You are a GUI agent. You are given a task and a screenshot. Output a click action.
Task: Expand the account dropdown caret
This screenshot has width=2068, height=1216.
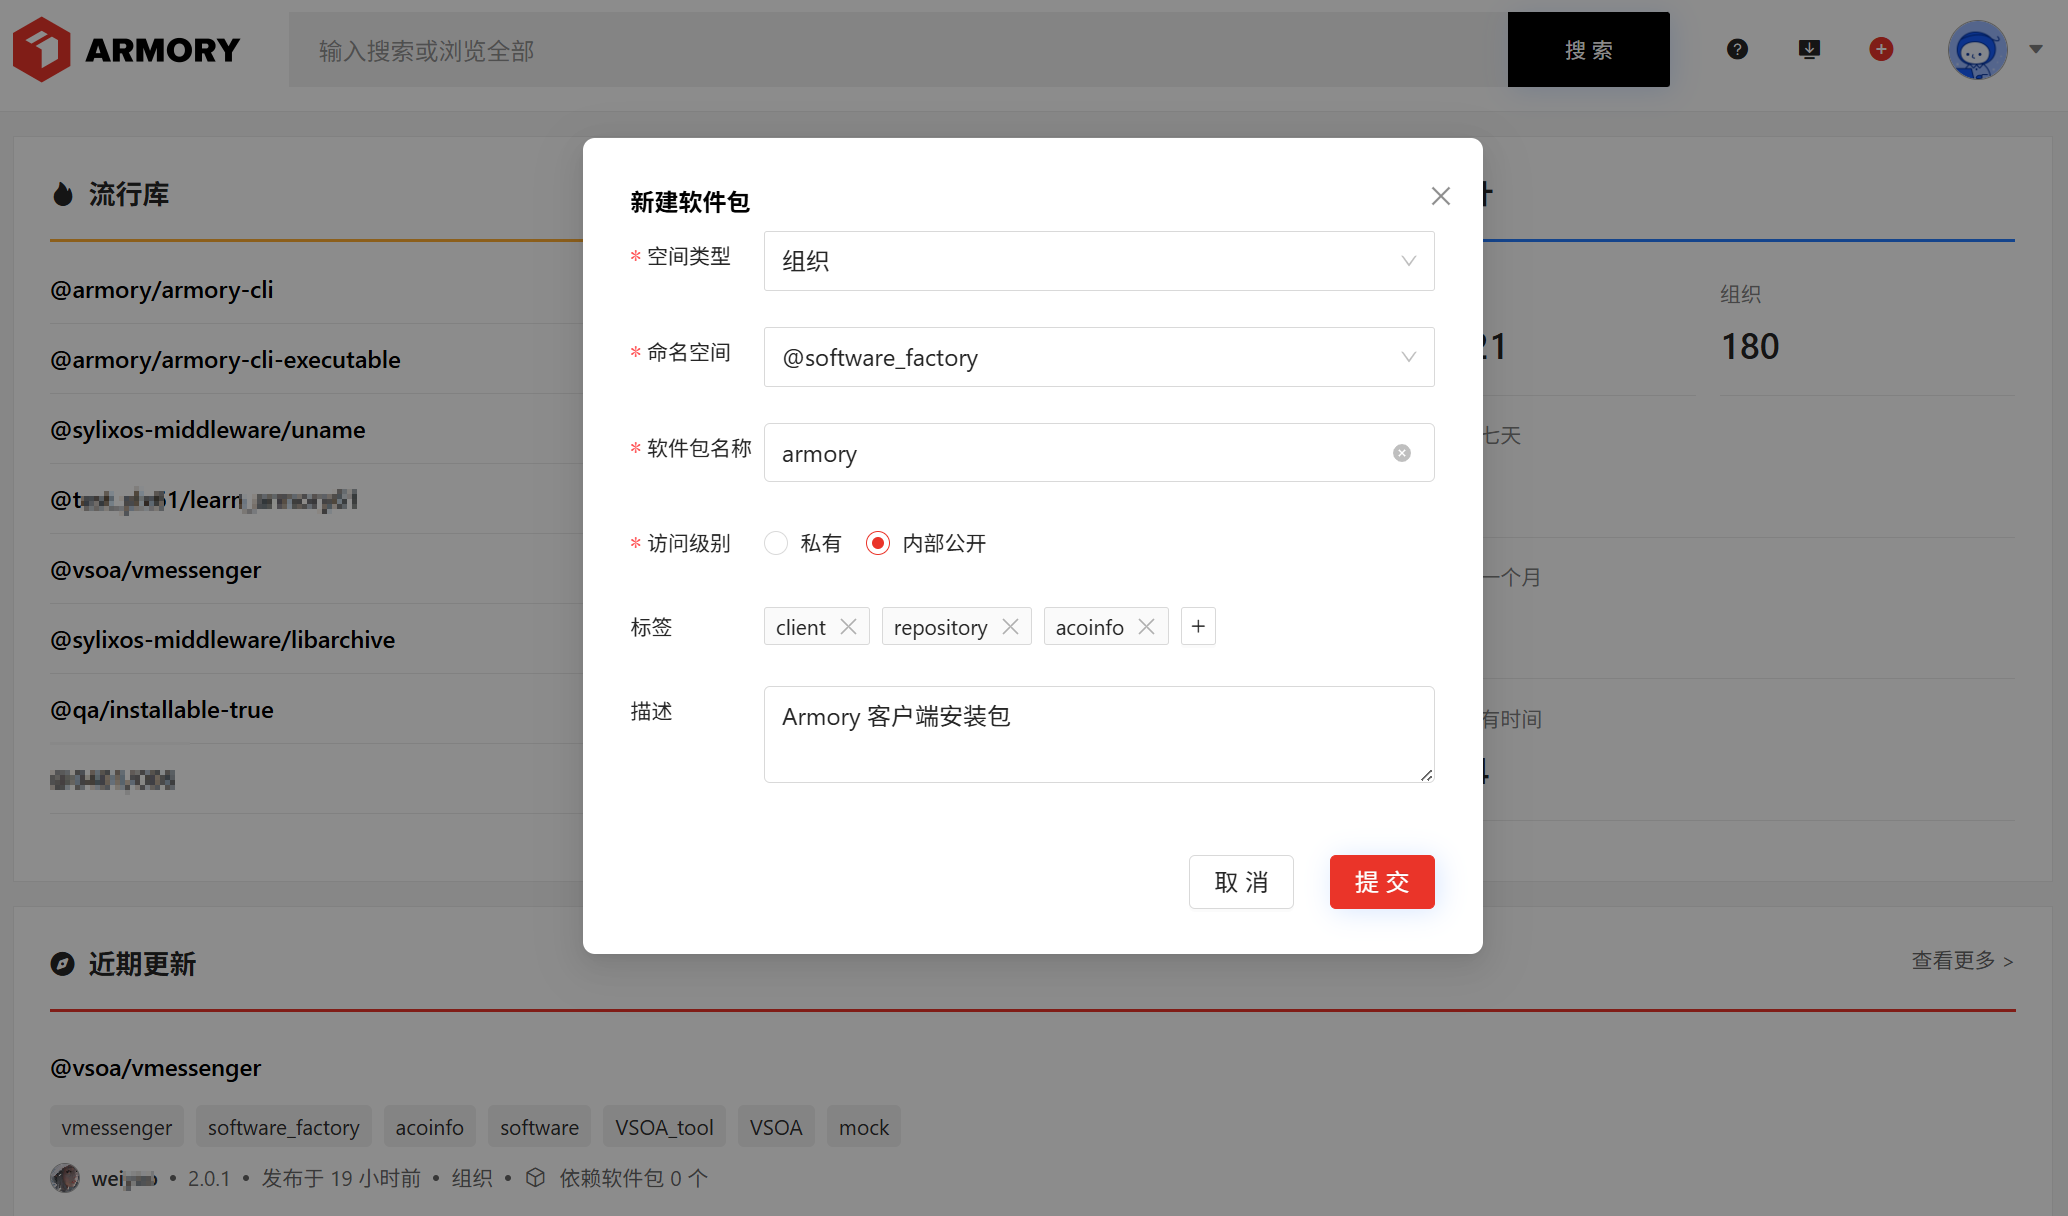click(2036, 49)
